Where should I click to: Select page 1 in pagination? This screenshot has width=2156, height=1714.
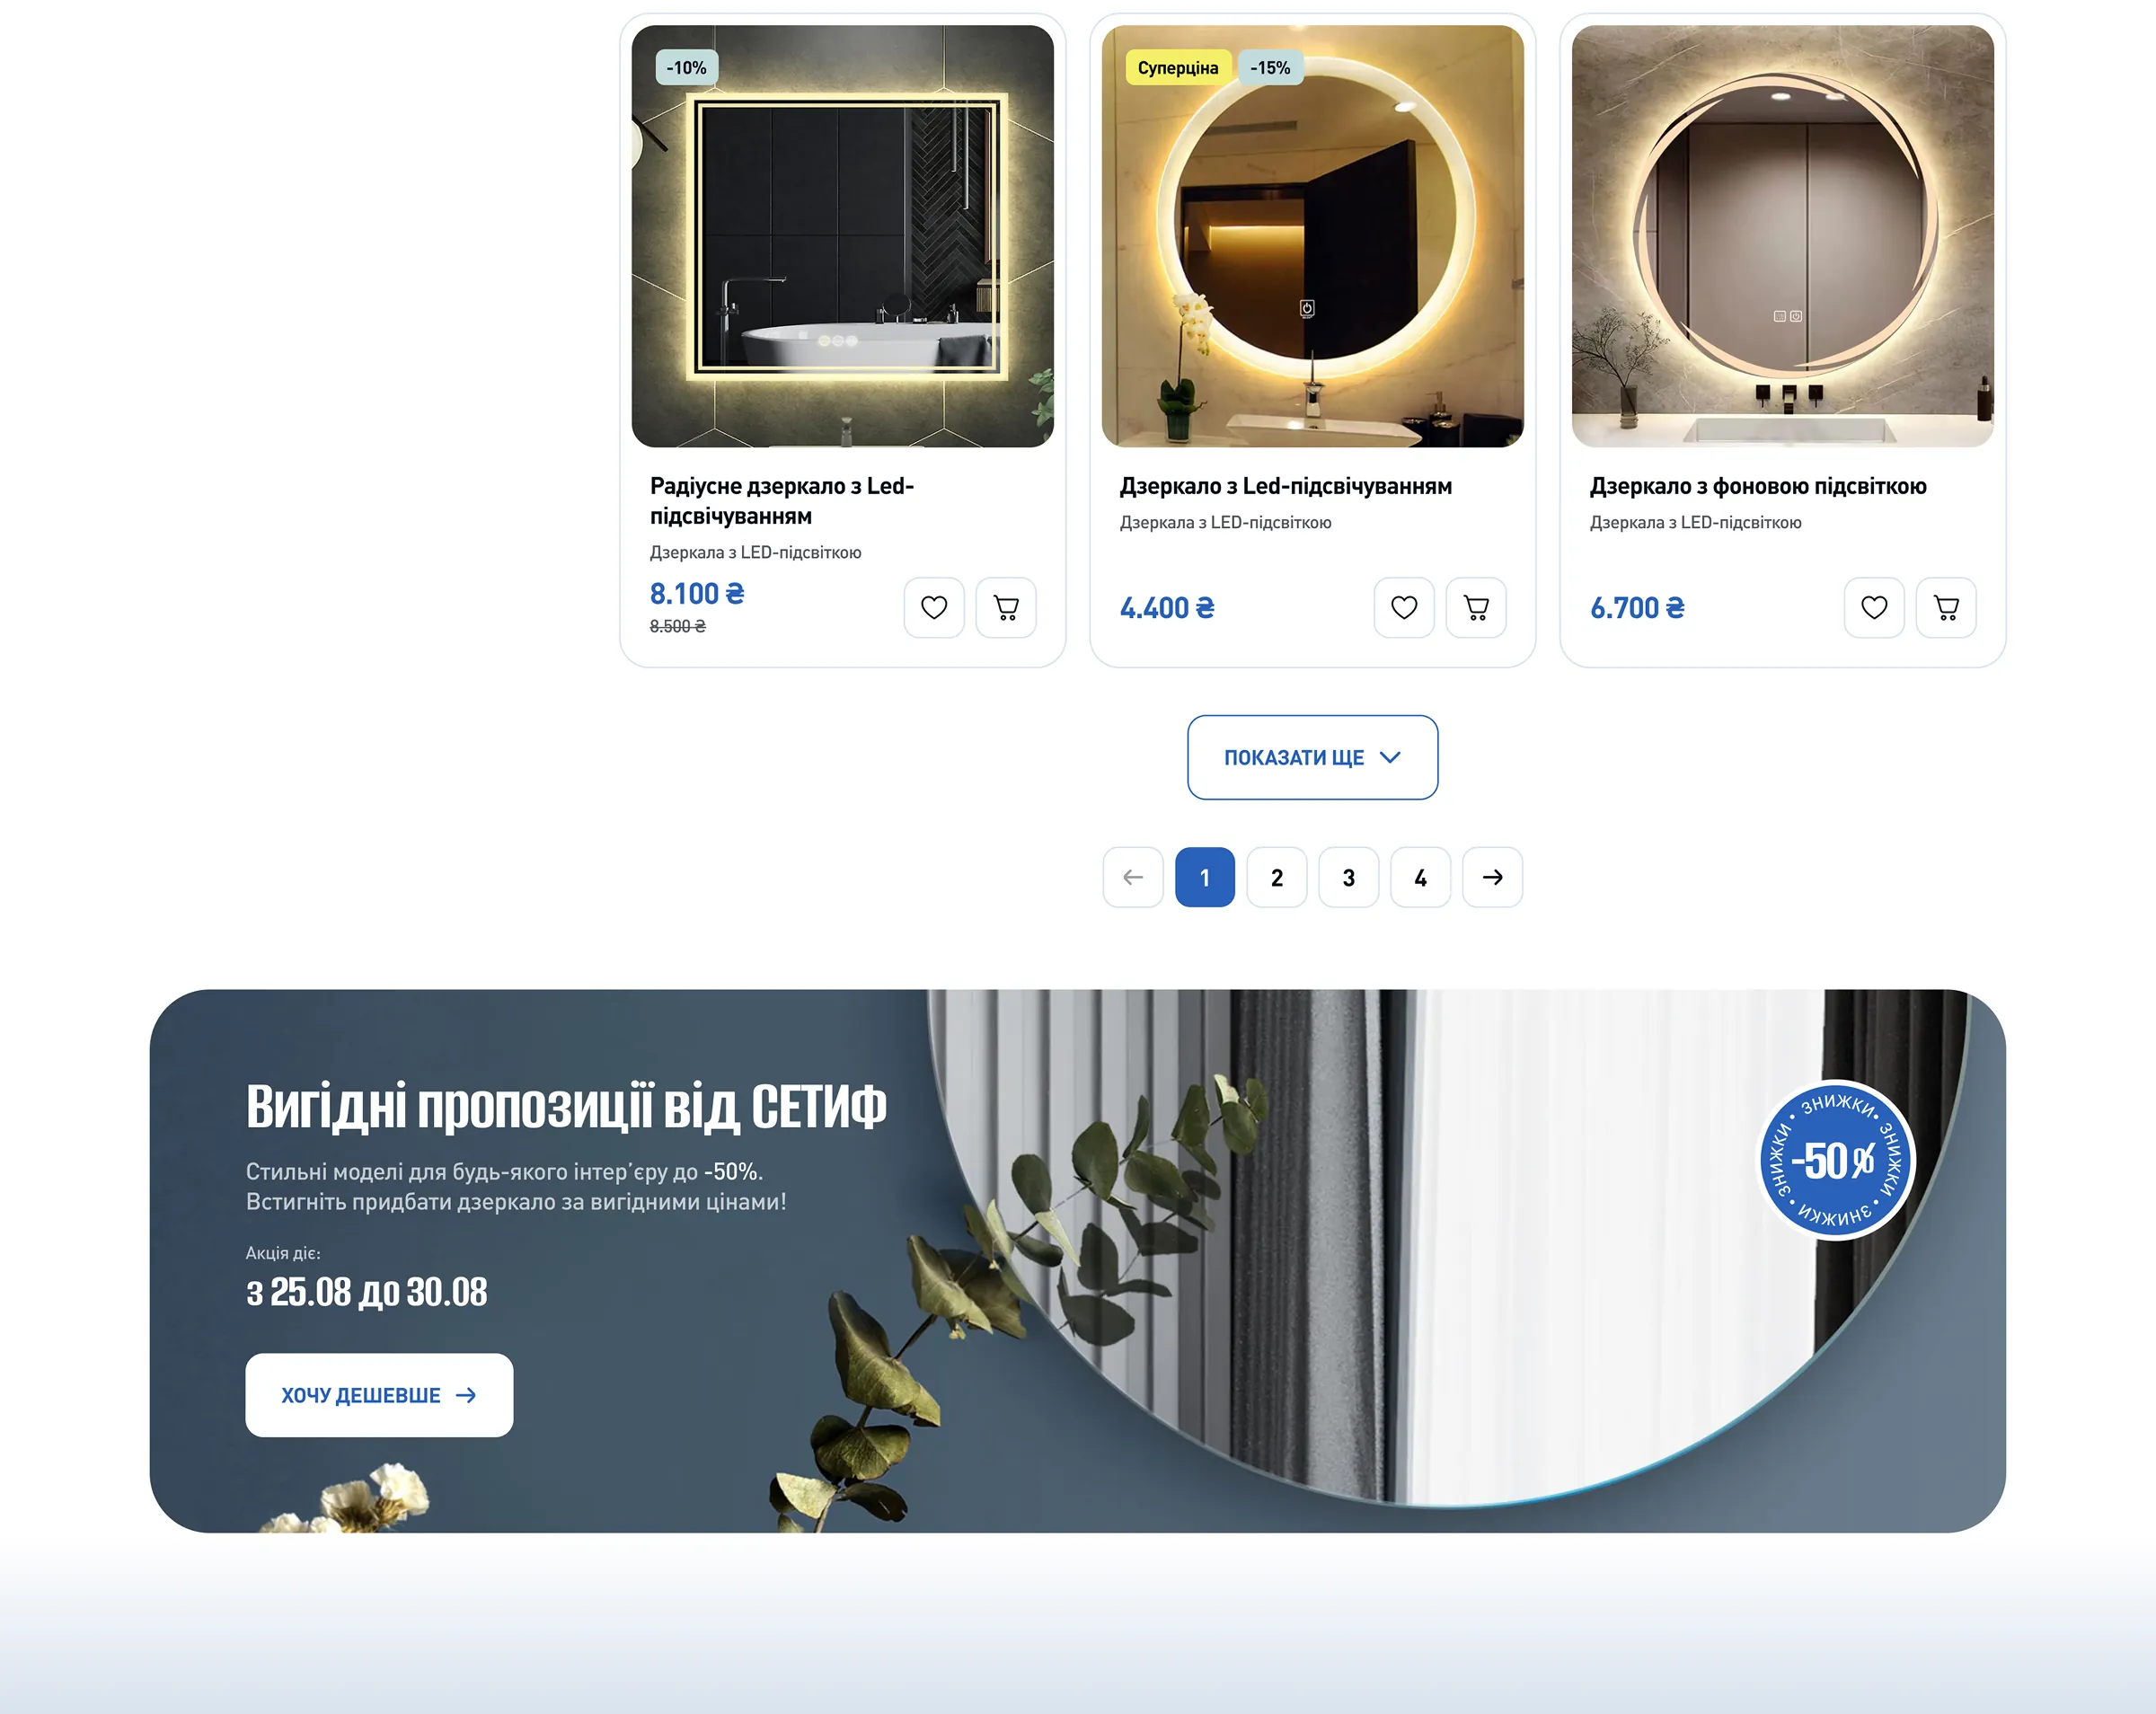coord(1204,877)
